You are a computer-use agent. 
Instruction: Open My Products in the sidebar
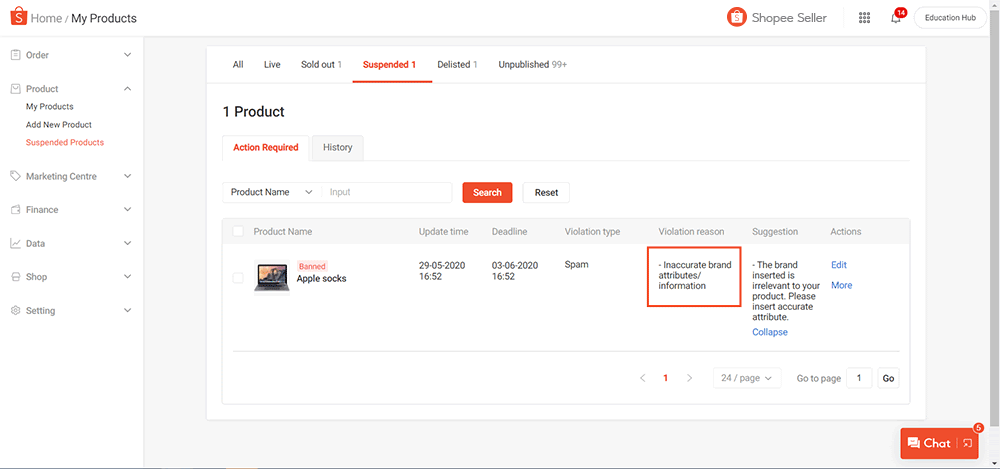point(50,107)
